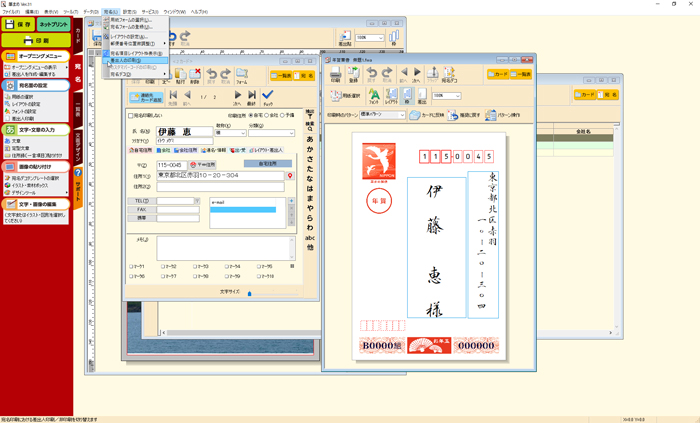700x423 pixels.
Task: Click the delete (削除) icon in card toolbar
Action: coord(196,75)
